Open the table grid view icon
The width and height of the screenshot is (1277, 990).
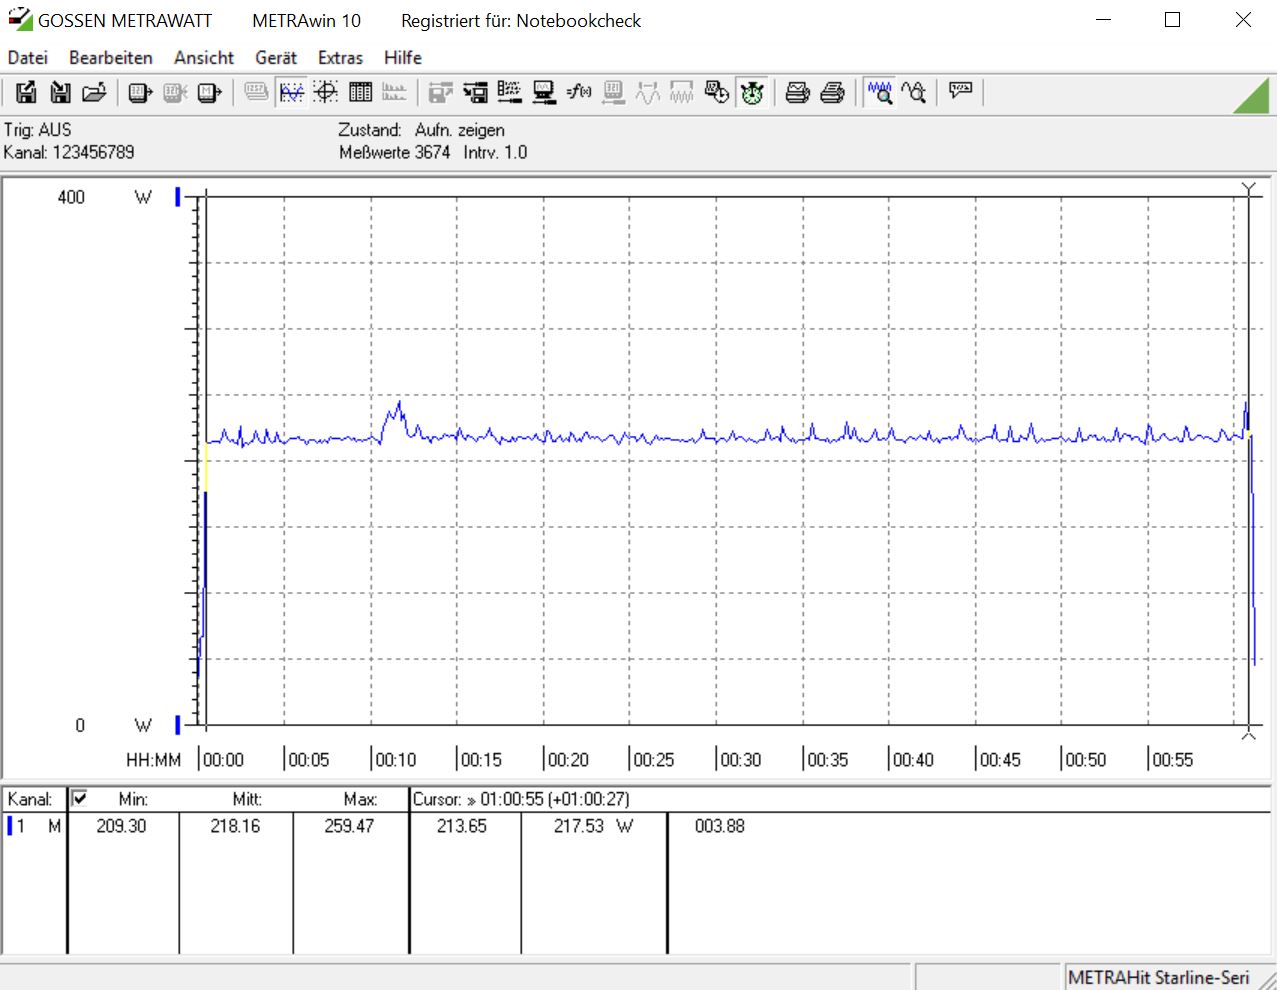[x=360, y=93]
